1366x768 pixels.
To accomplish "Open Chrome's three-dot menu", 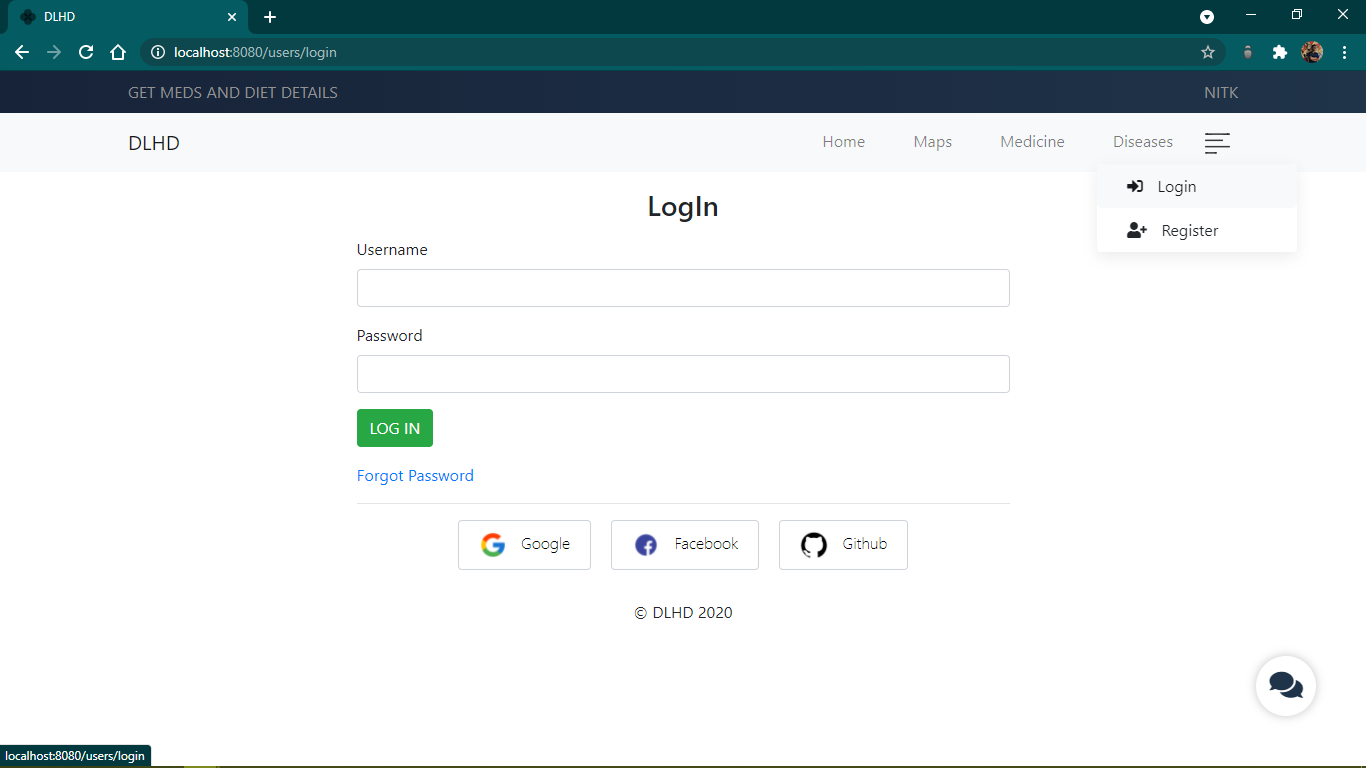I will coord(1344,52).
